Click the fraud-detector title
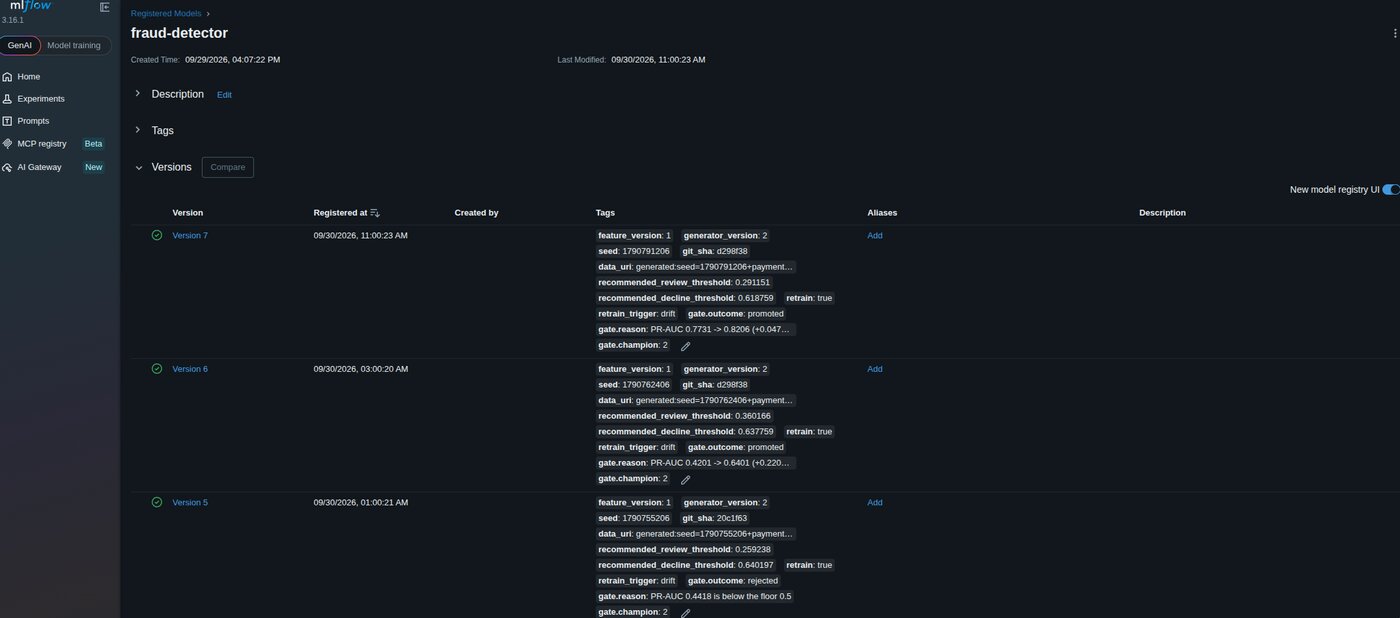 click(x=179, y=33)
